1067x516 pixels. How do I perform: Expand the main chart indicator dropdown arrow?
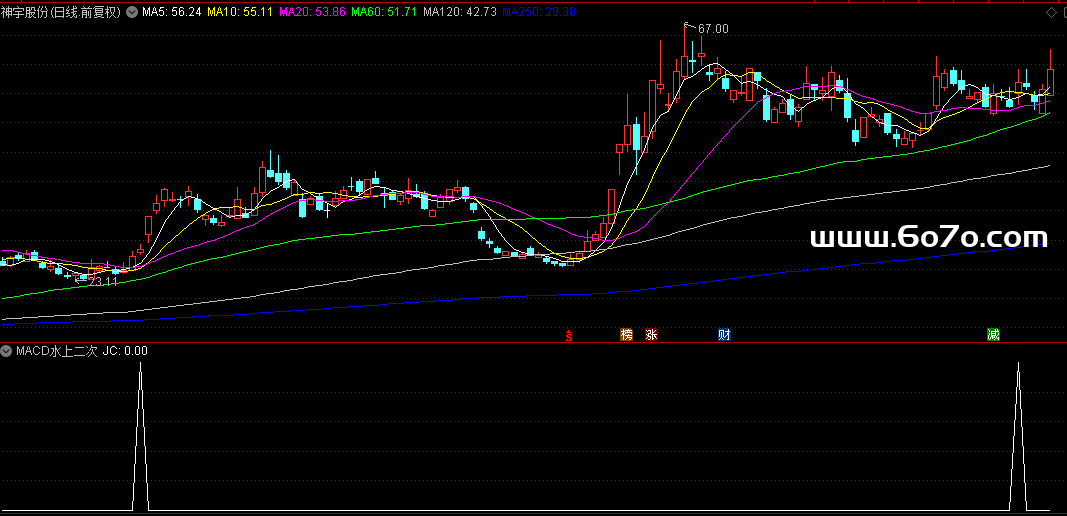132,13
